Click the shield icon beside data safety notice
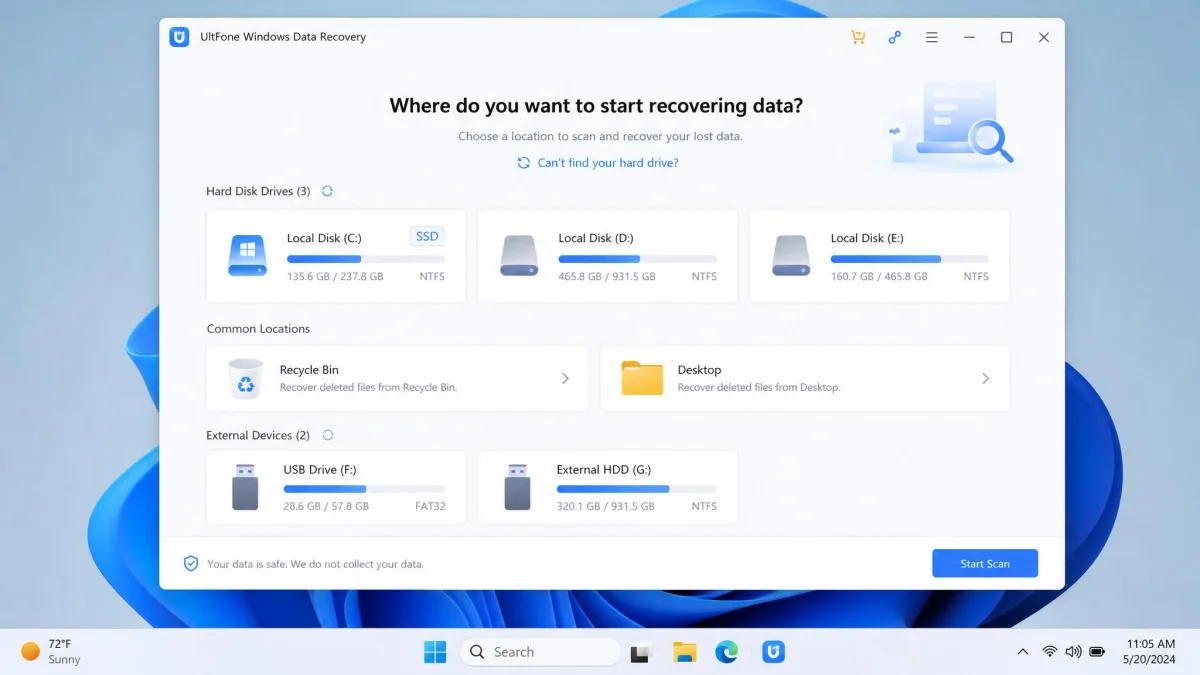The height and width of the screenshot is (675, 1200). tap(191, 564)
